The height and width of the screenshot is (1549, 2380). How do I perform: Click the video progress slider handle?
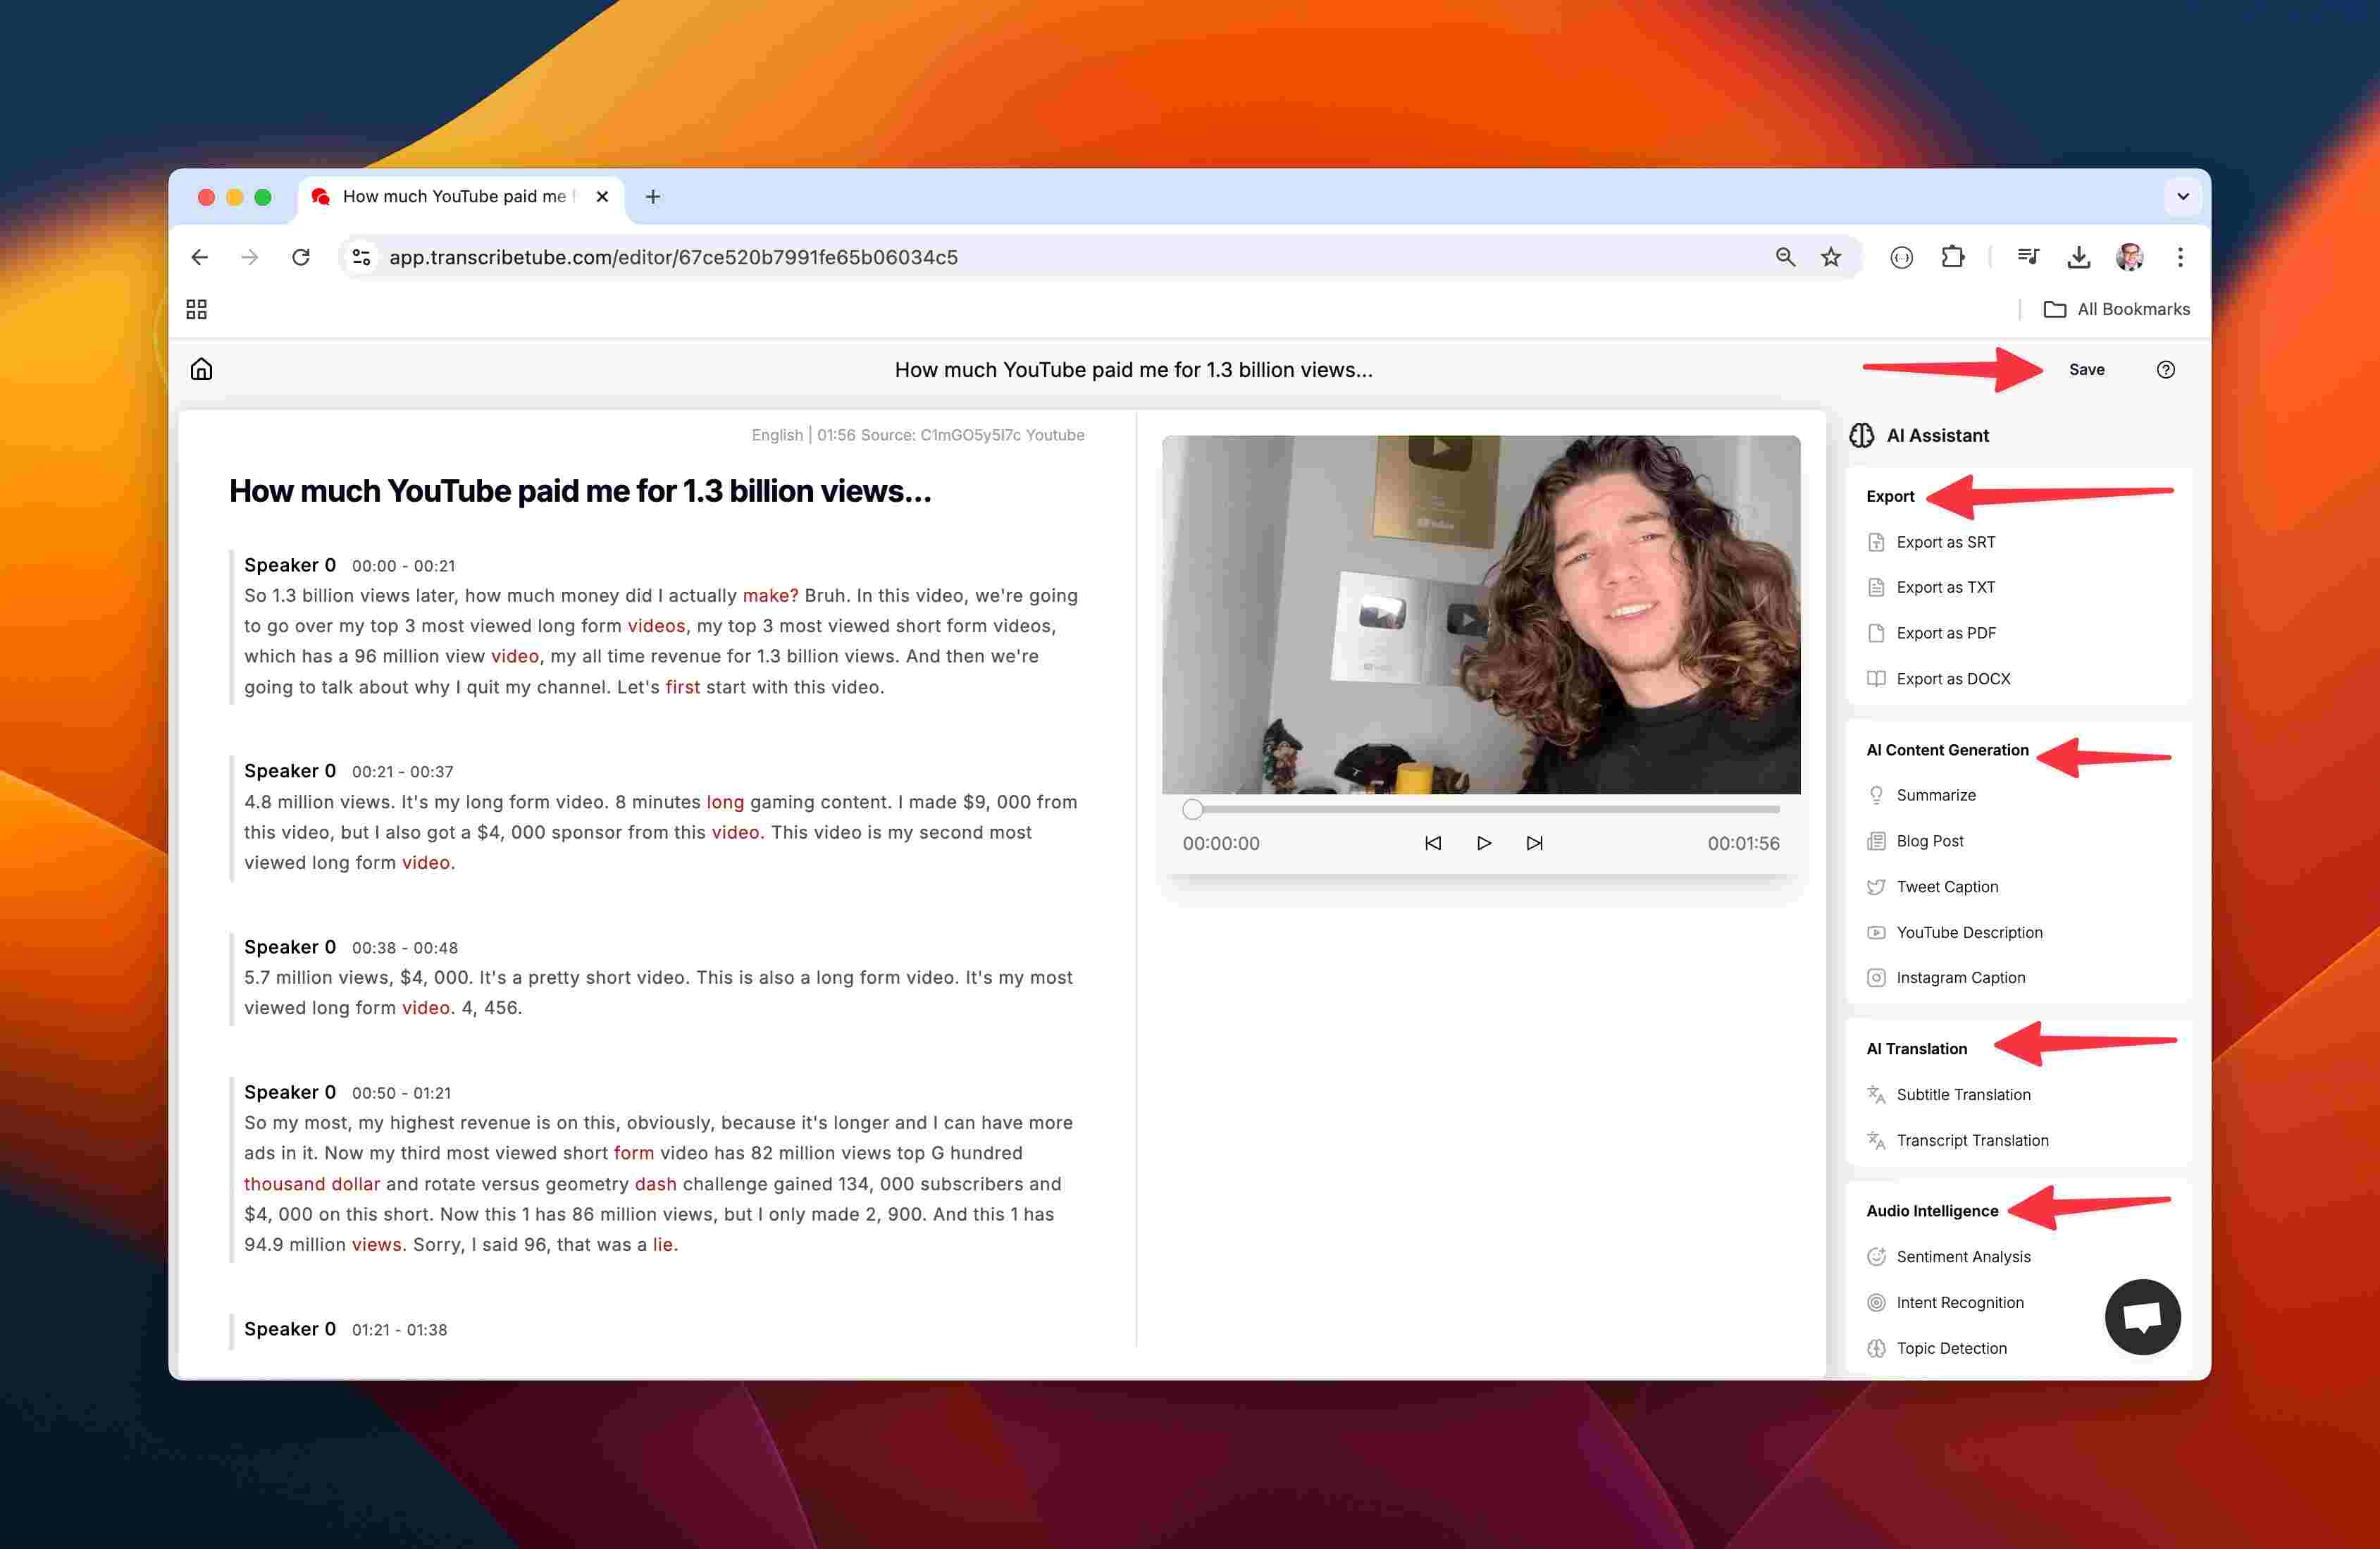(1192, 809)
